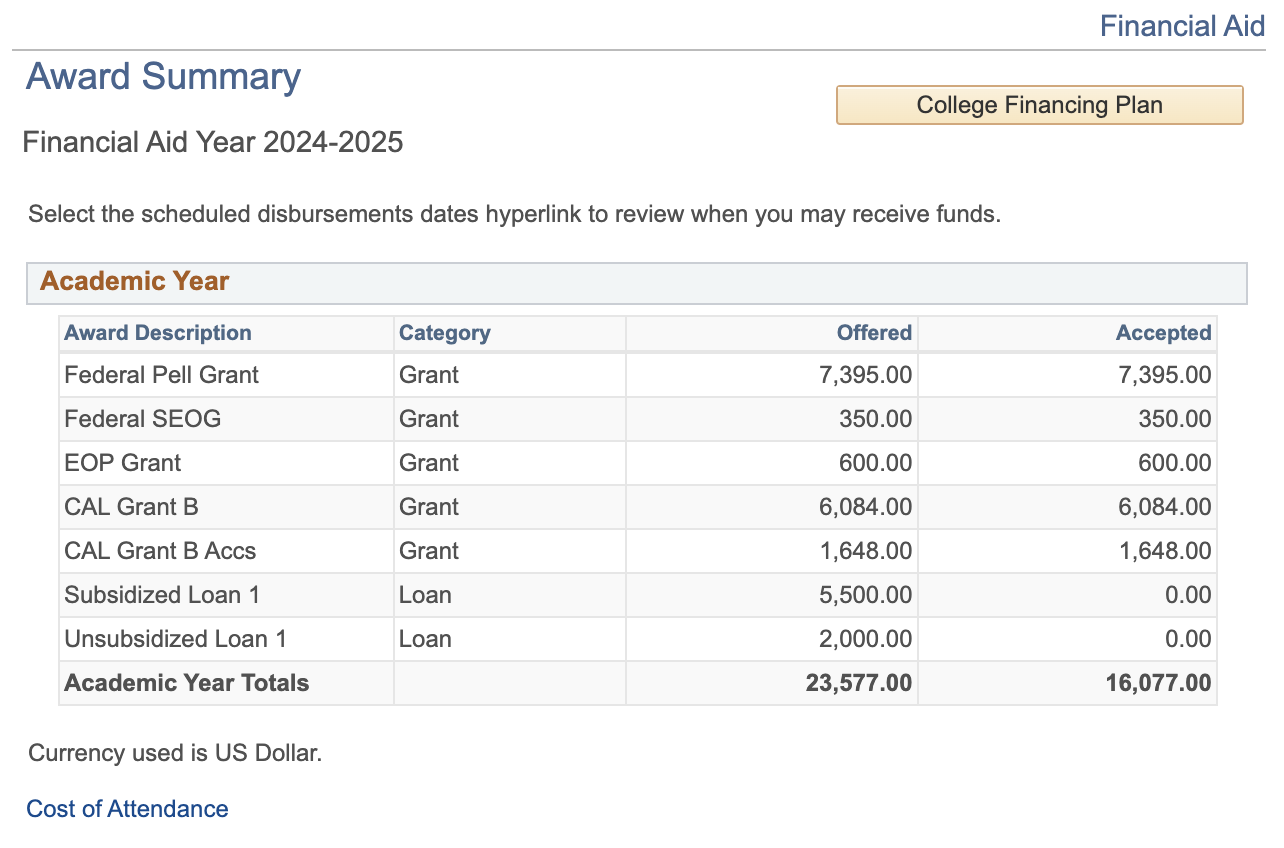This screenshot has width=1284, height=848.
Task: Open the College Financing Plan
Action: coord(1039,105)
